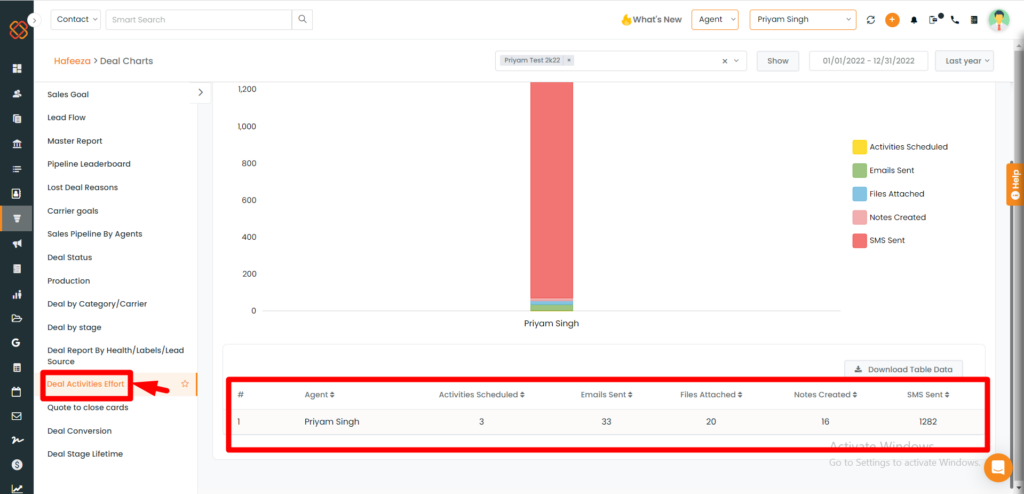
Task: Open the Contact search type dropdown
Action: pyautogui.click(x=76, y=20)
